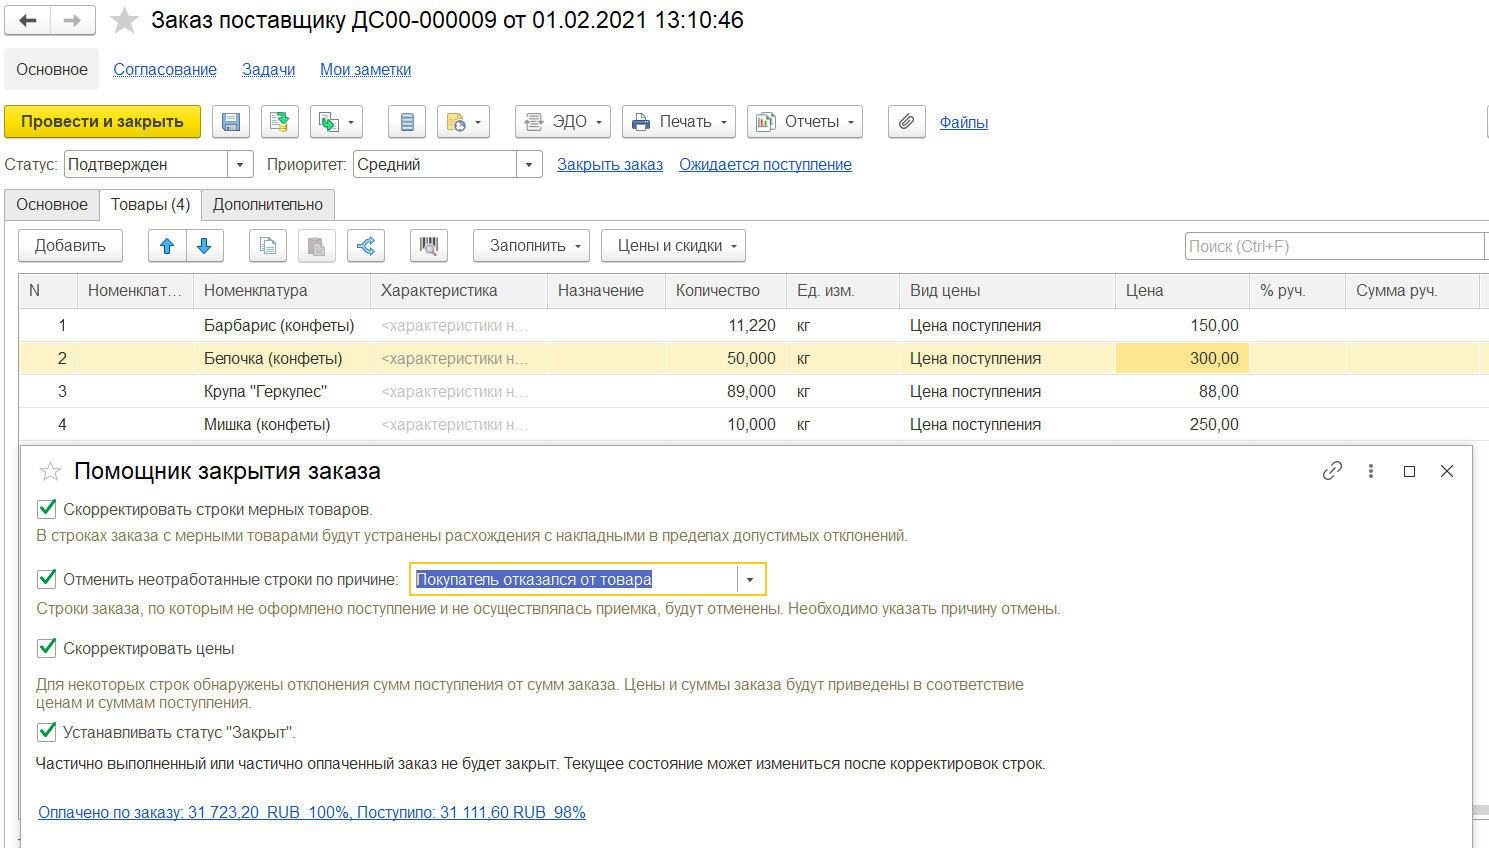This screenshot has height=848, width=1489.
Task: Open the create-based-on icon menu
Action: coord(336,122)
